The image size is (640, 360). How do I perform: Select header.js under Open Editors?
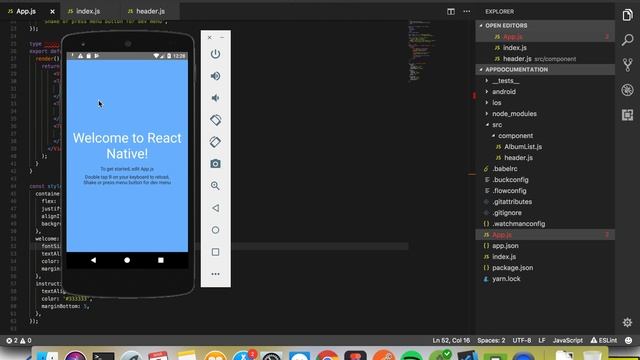coord(545,59)
